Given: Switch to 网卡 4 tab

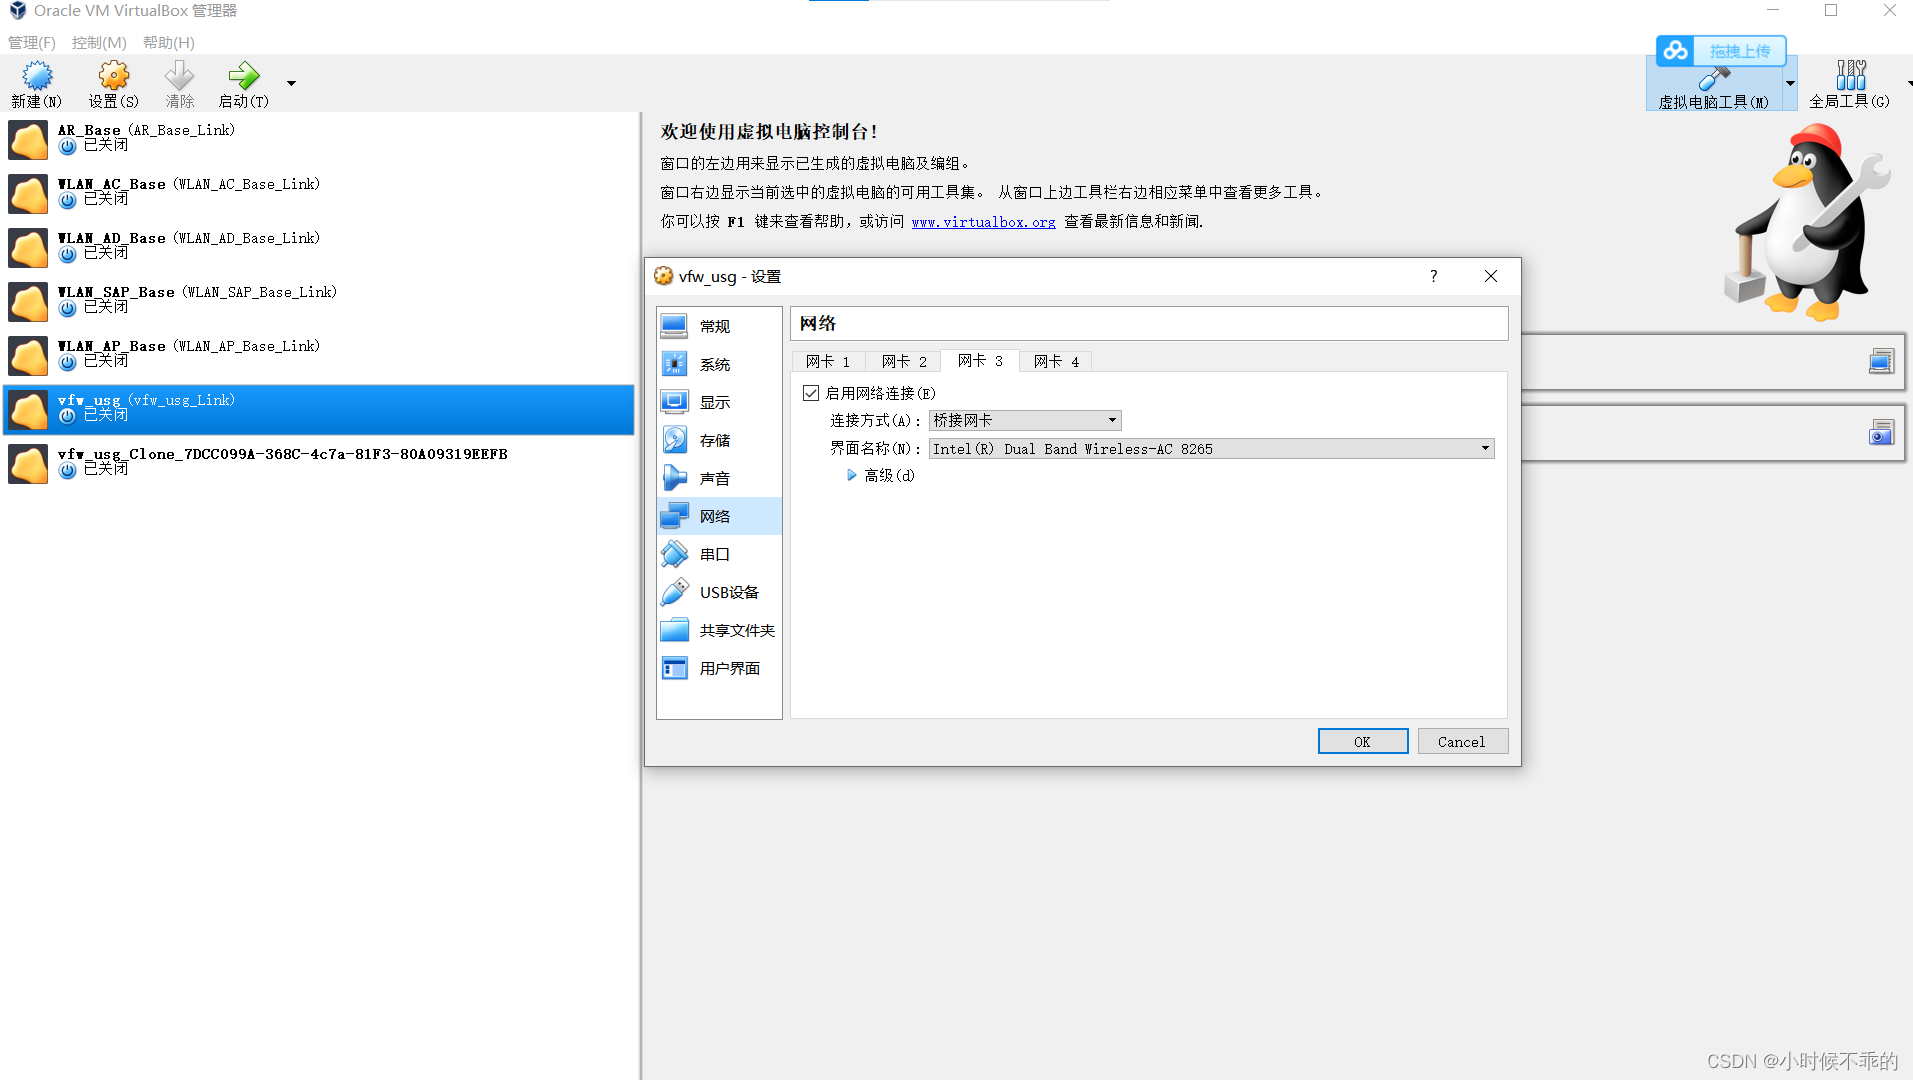Looking at the screenshot, I should point(1056,361).
